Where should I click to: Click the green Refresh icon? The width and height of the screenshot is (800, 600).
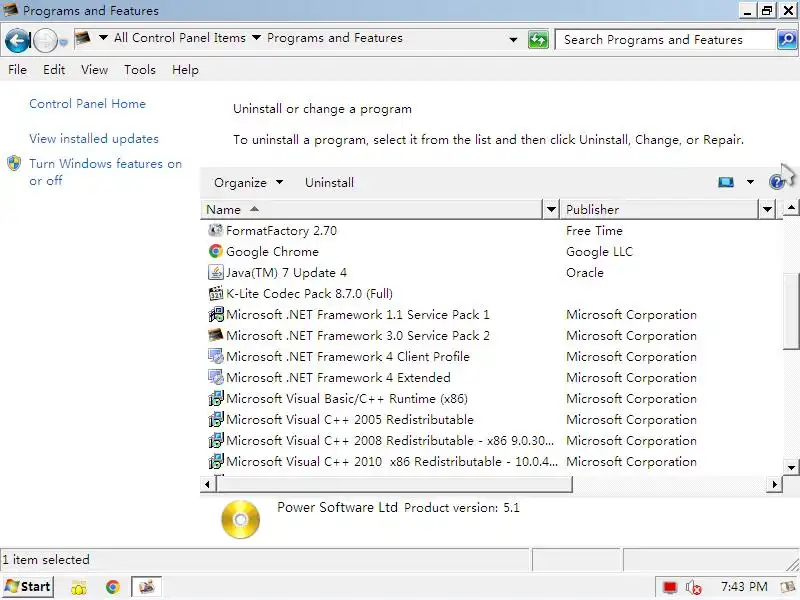coord(538,40)
